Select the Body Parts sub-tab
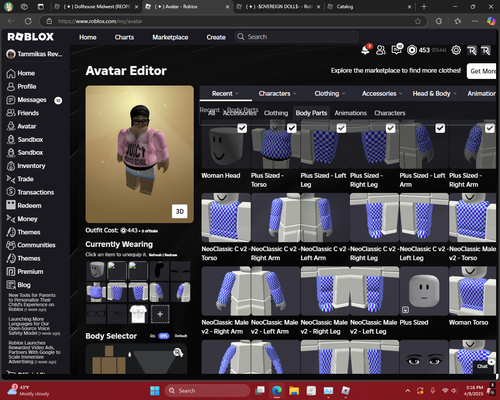The width and height of the screenshot is (500, 400). click(311, 113)
